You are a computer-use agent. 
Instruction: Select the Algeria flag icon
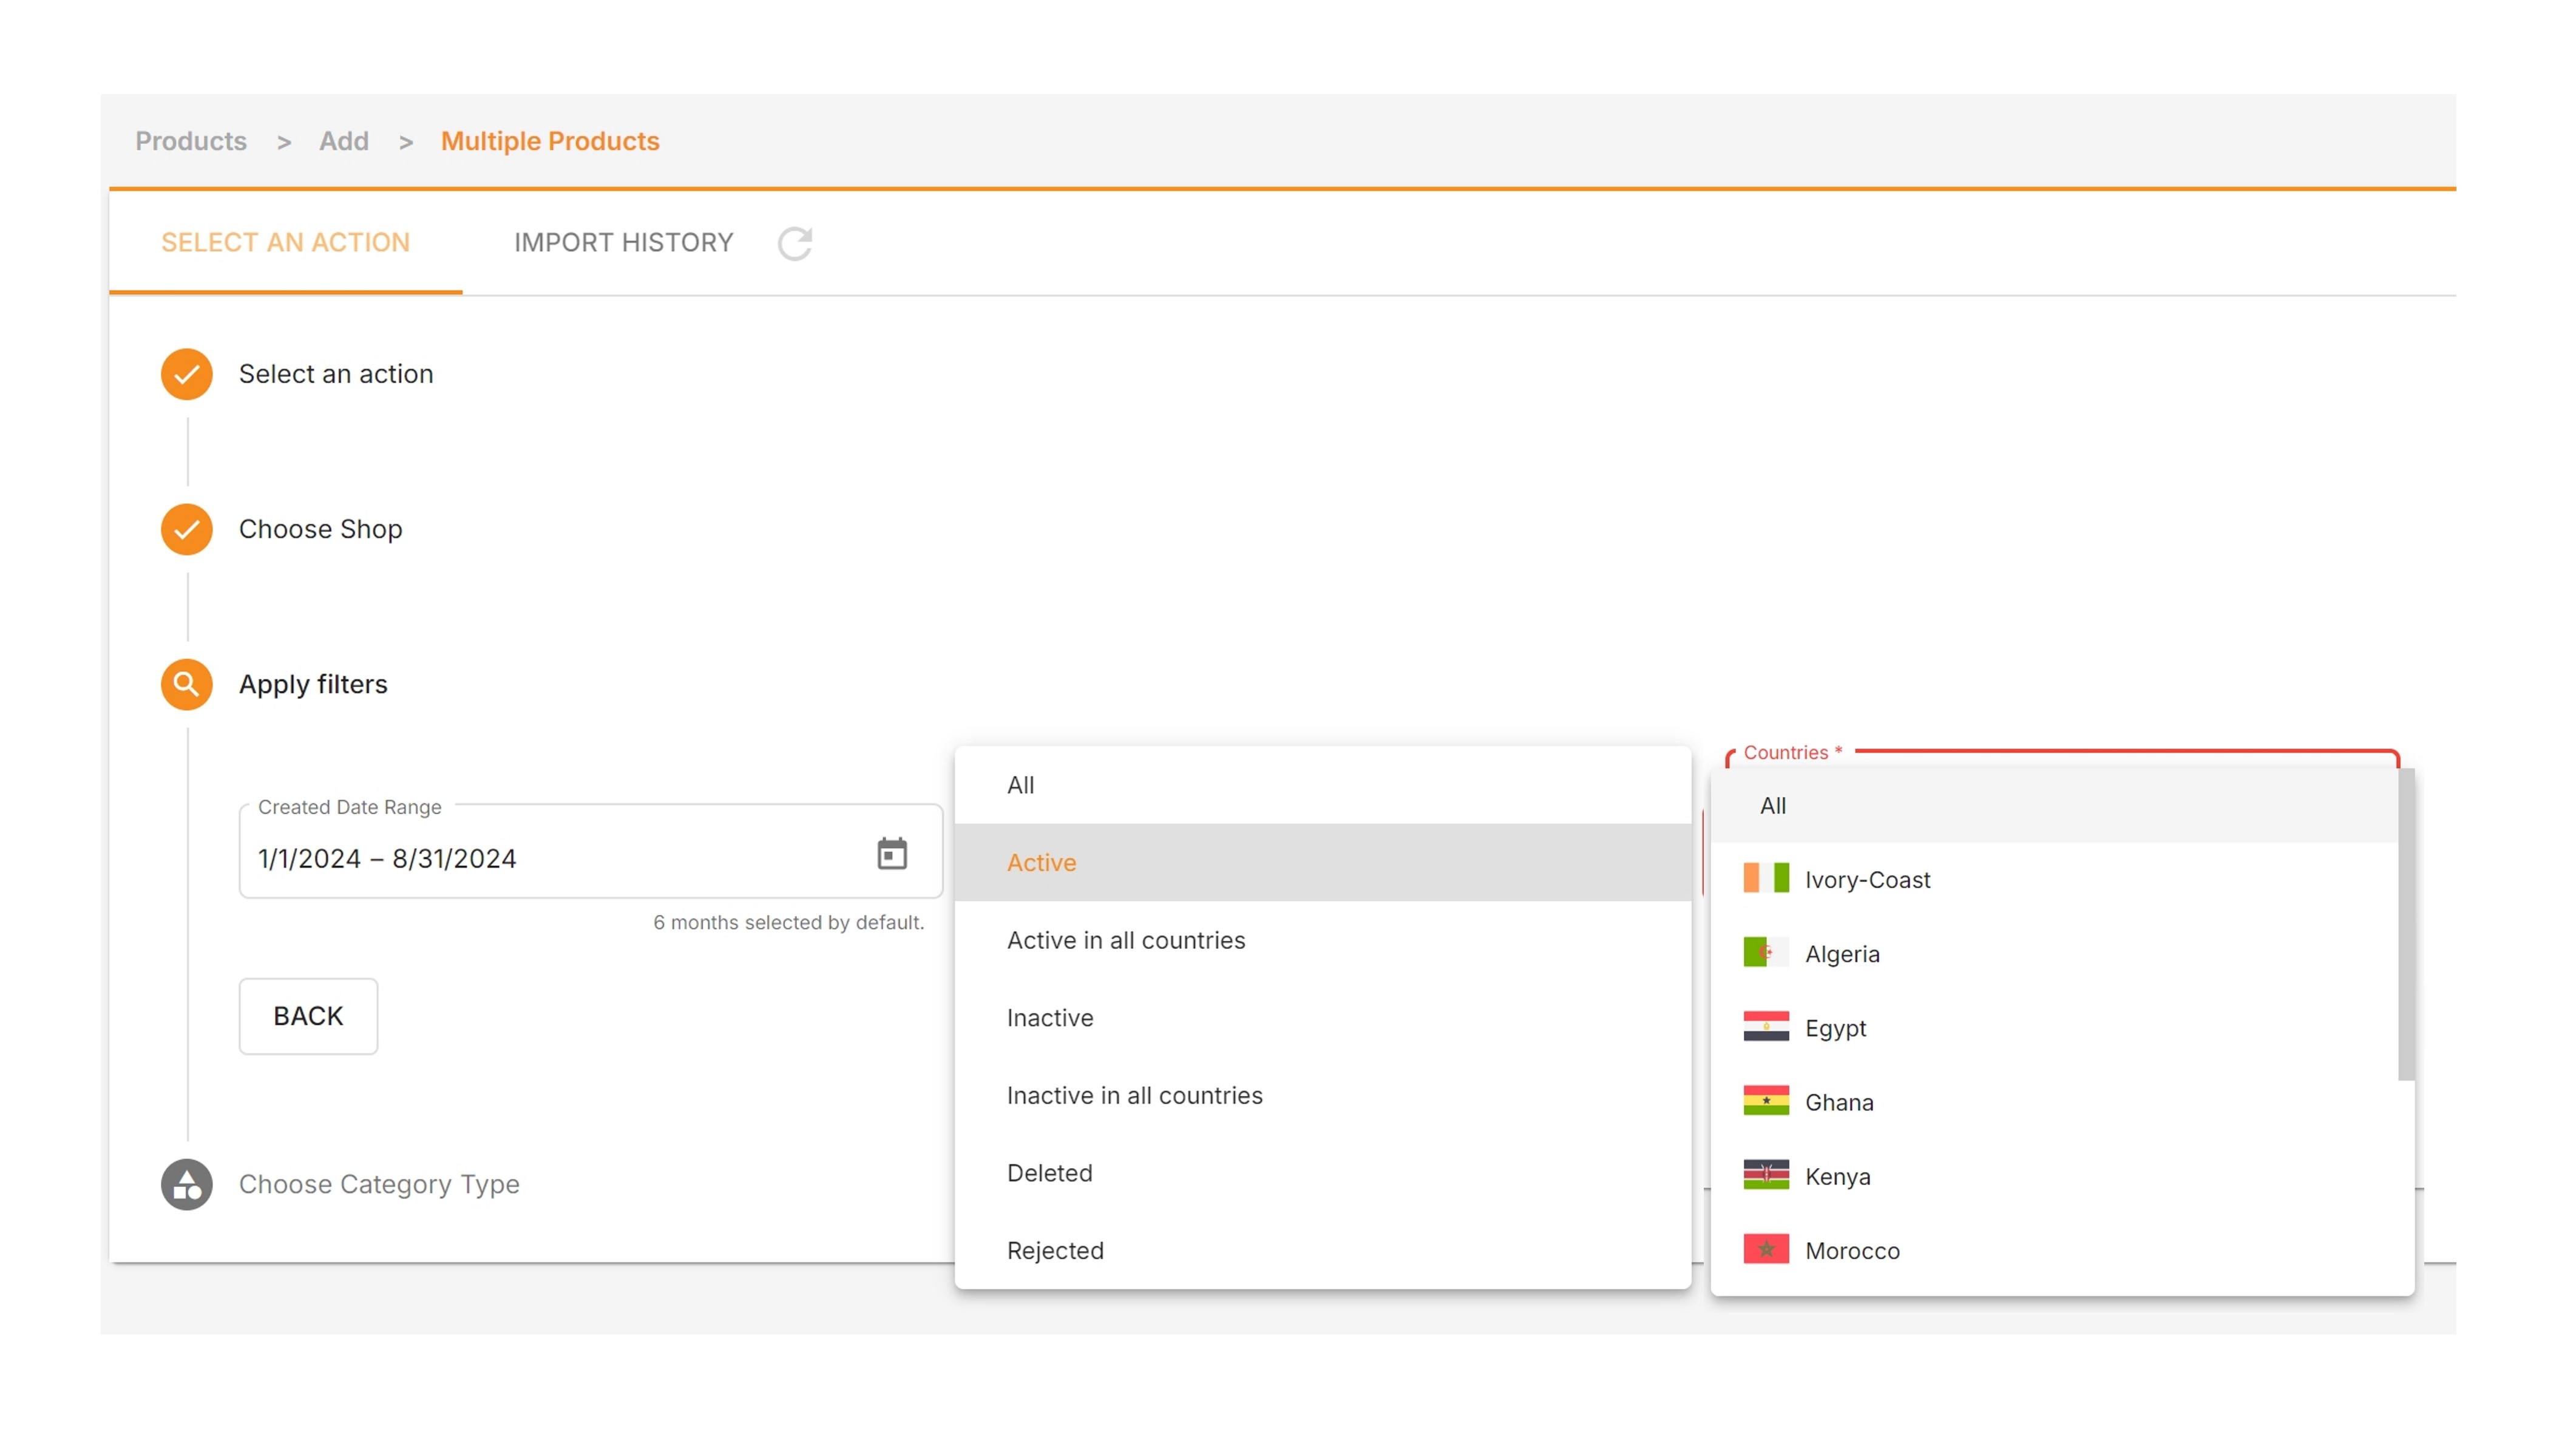pos(1766,952)
